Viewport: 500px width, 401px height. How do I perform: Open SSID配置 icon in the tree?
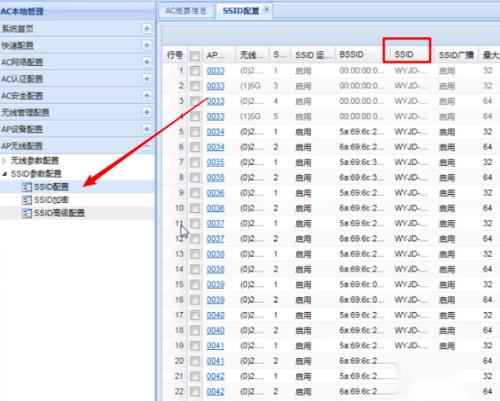[x=26, y=187]
